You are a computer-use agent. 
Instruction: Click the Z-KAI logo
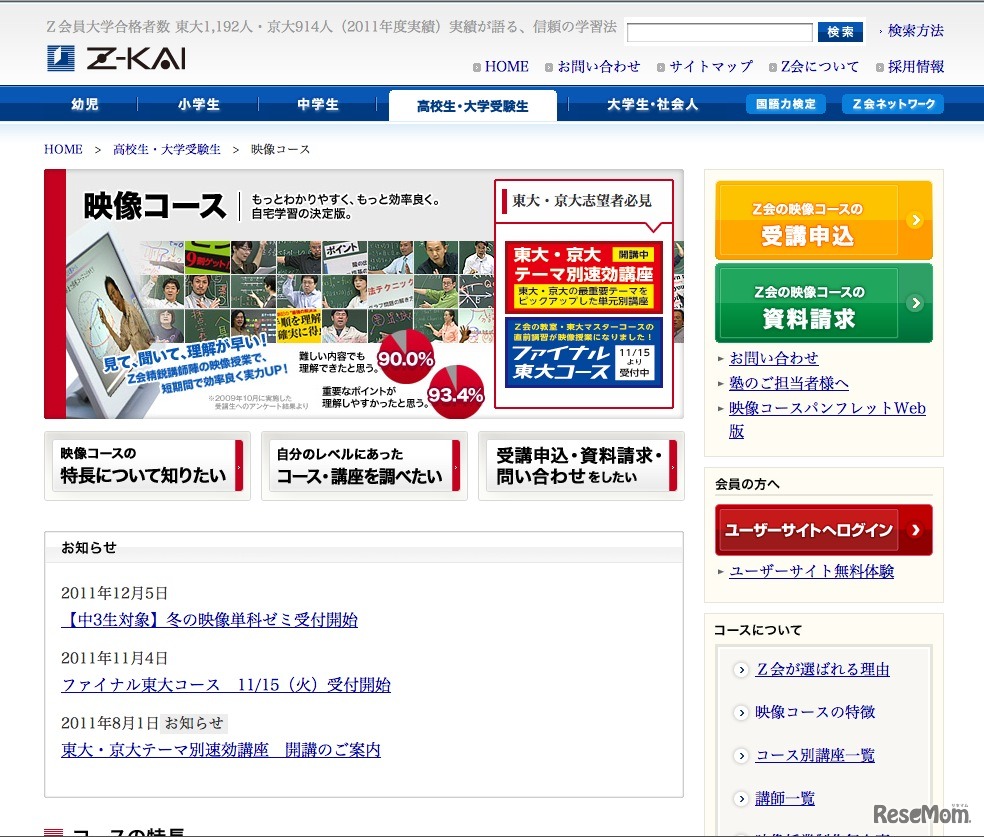(x=117, y=58)
